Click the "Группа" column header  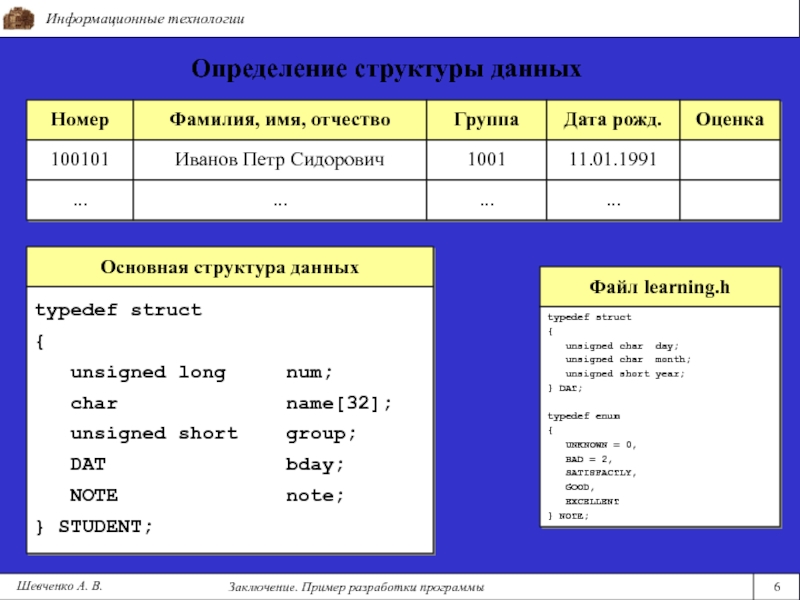click(x=486, y=120)
